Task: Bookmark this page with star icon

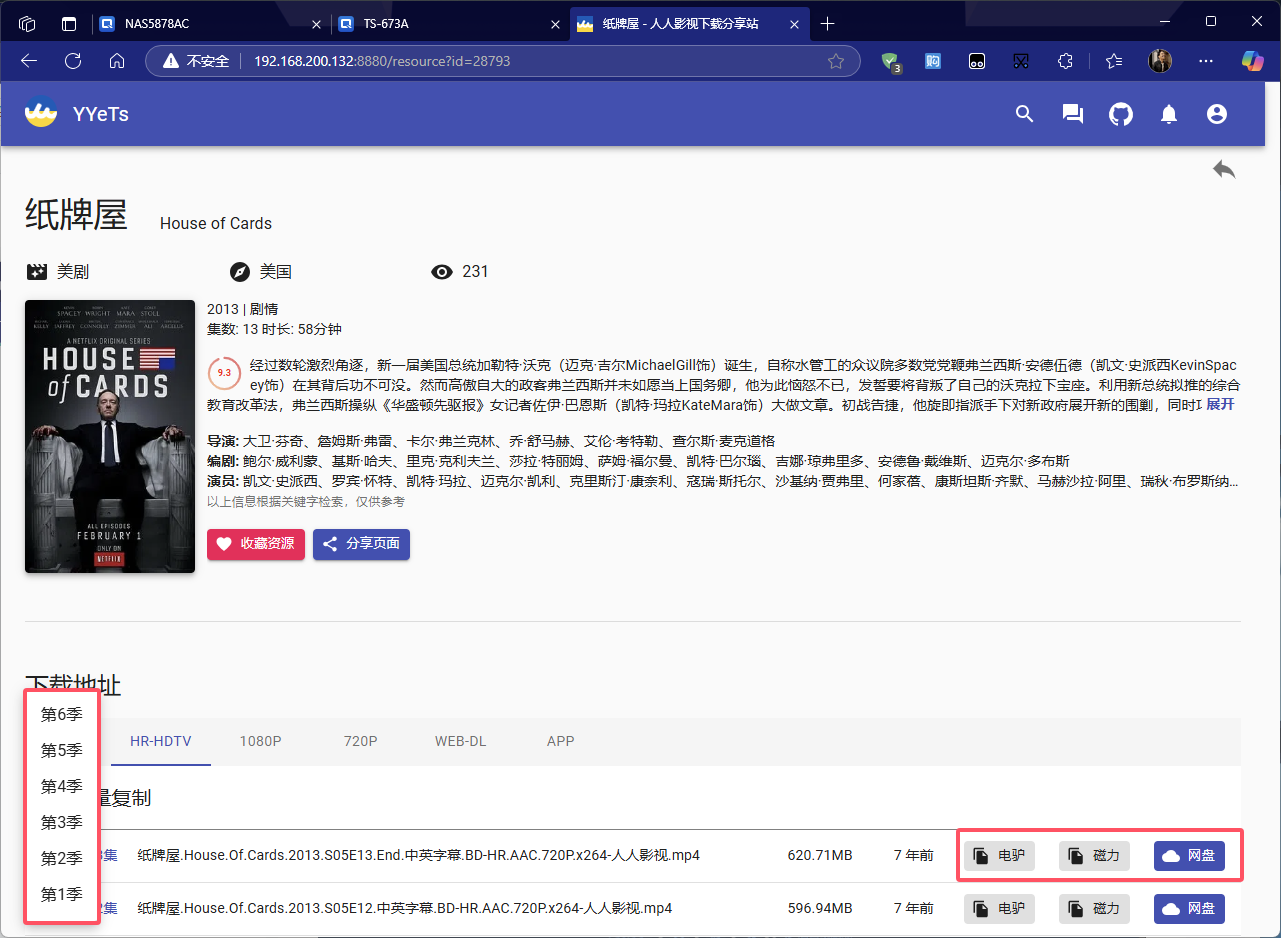Action: (836, 61)
